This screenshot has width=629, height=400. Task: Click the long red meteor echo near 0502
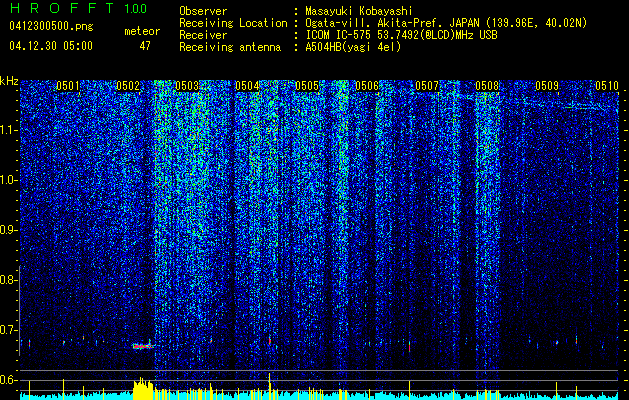[143, 346]
